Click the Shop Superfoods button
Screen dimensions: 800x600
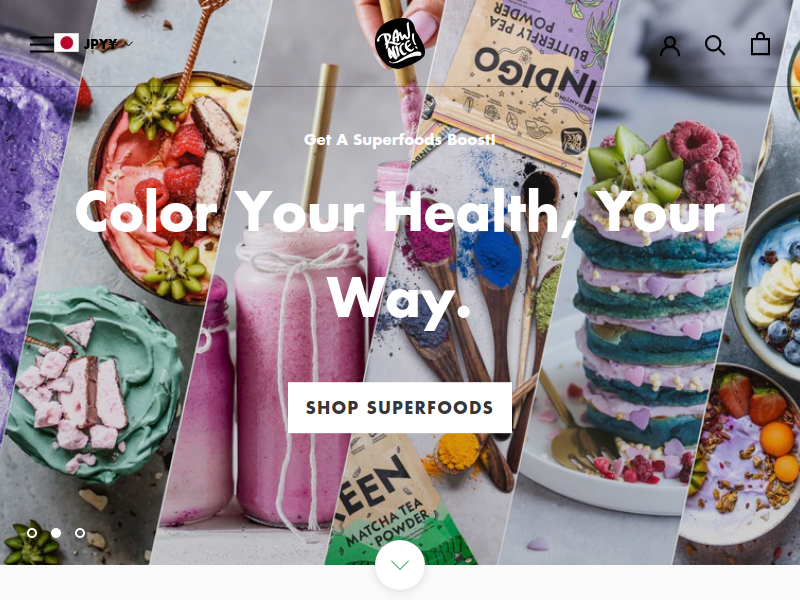(x=399, y=407)
